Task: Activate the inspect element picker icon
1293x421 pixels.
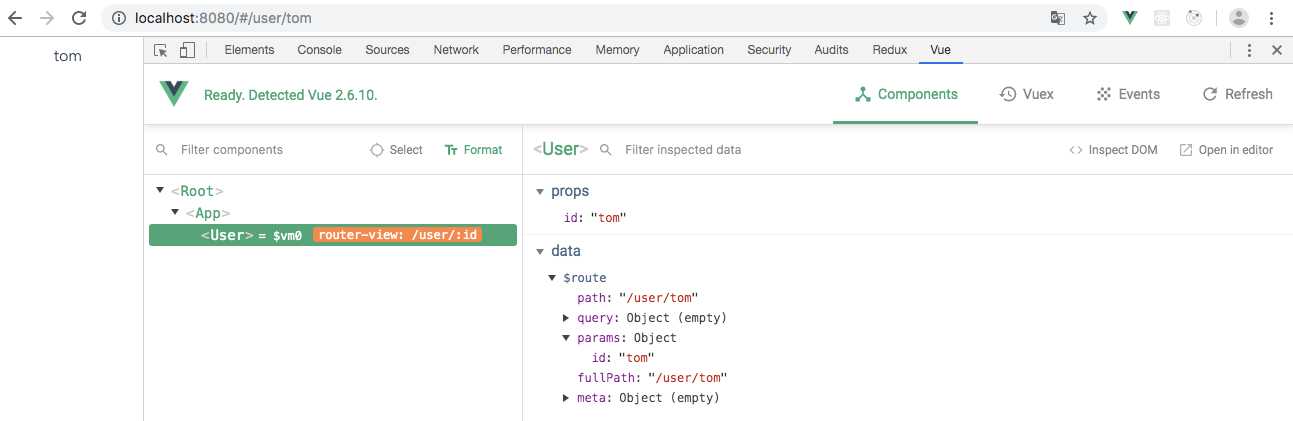Action: pos(162,50)
